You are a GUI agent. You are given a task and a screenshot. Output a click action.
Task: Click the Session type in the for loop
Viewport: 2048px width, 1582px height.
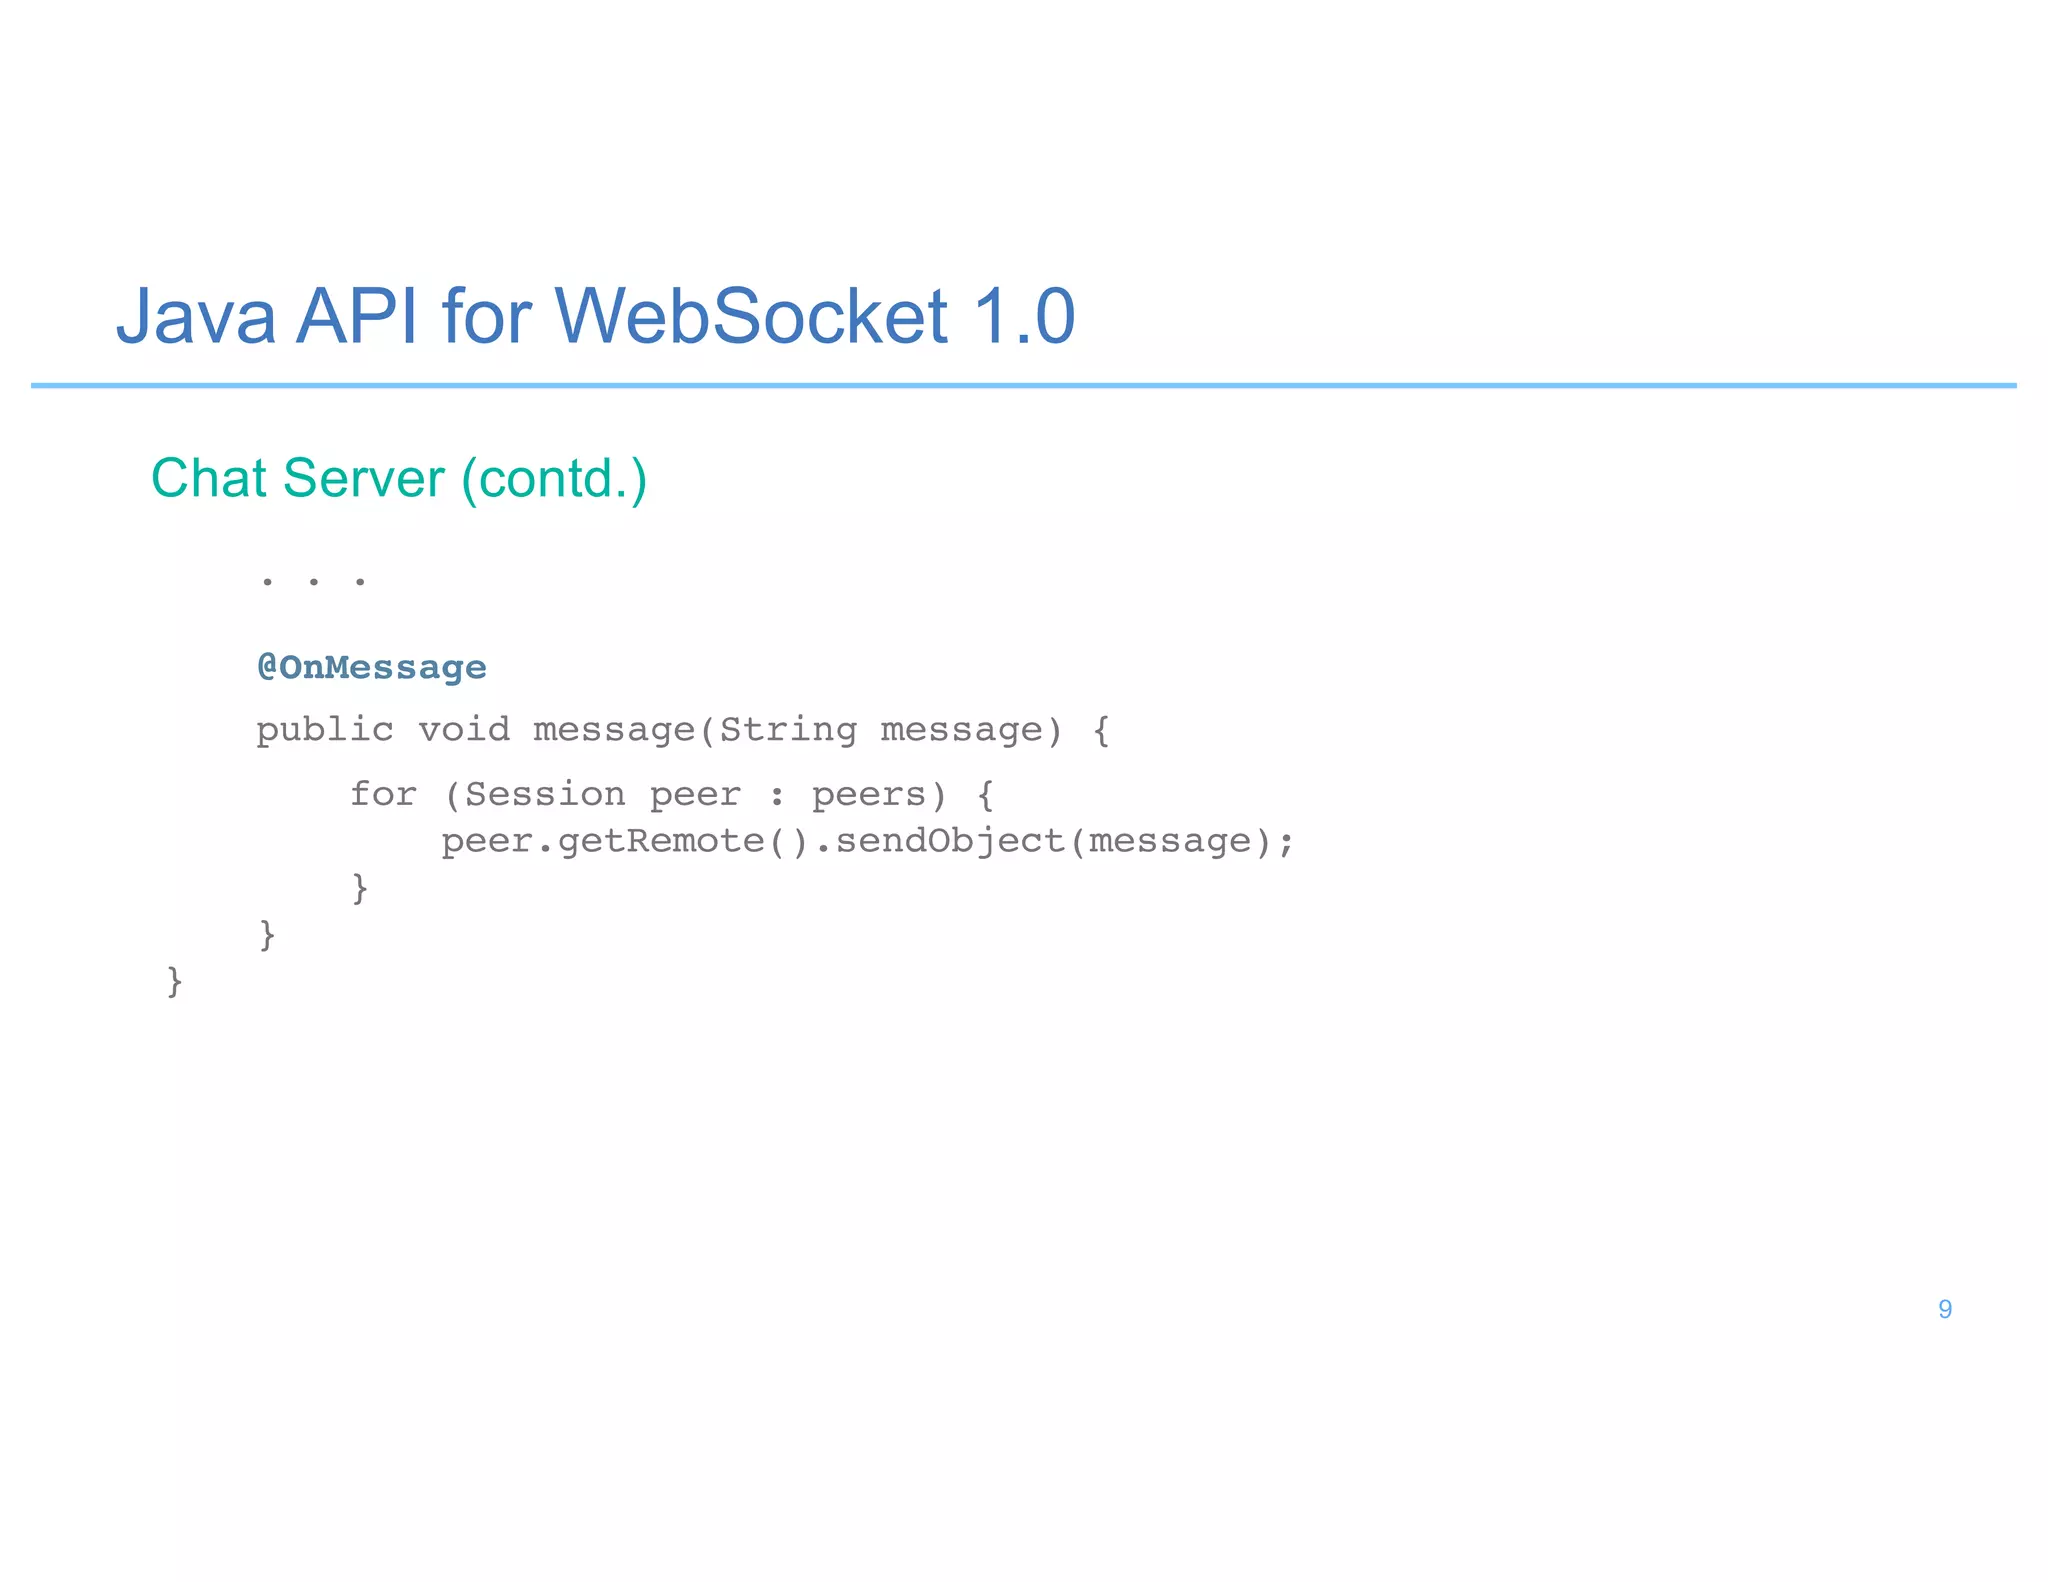coord(545,794)
